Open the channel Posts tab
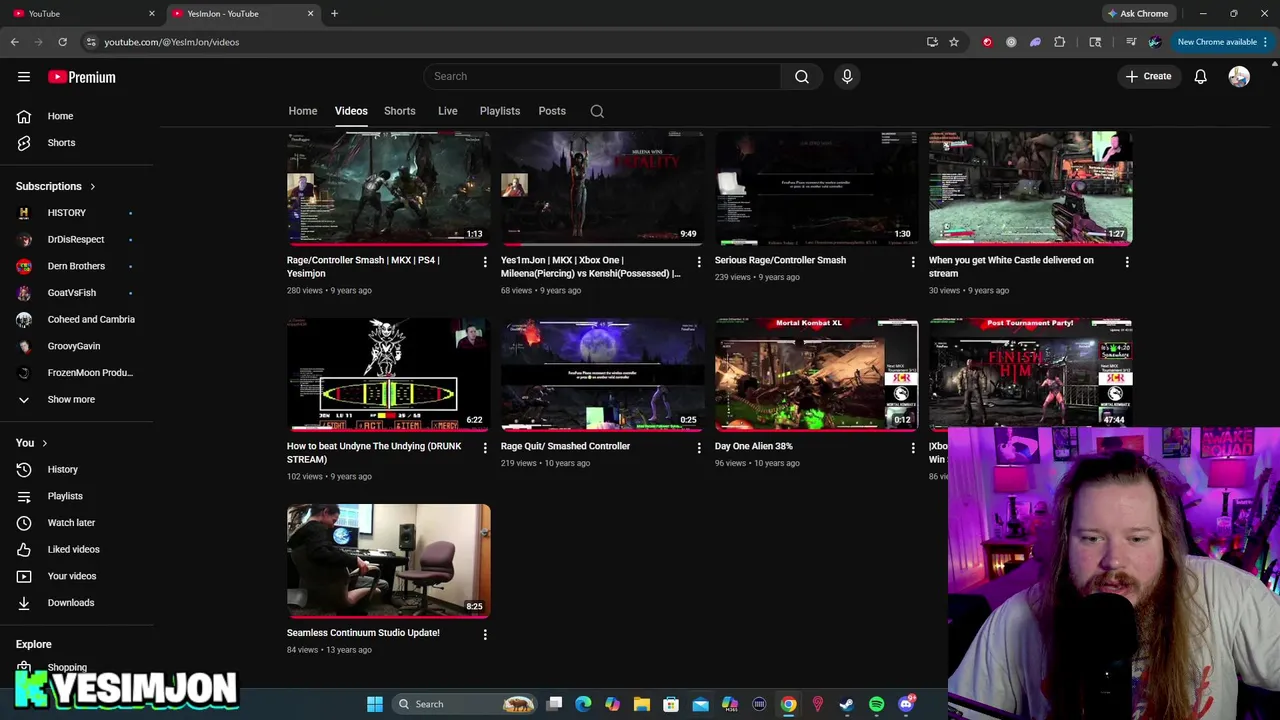 (552, 111)
